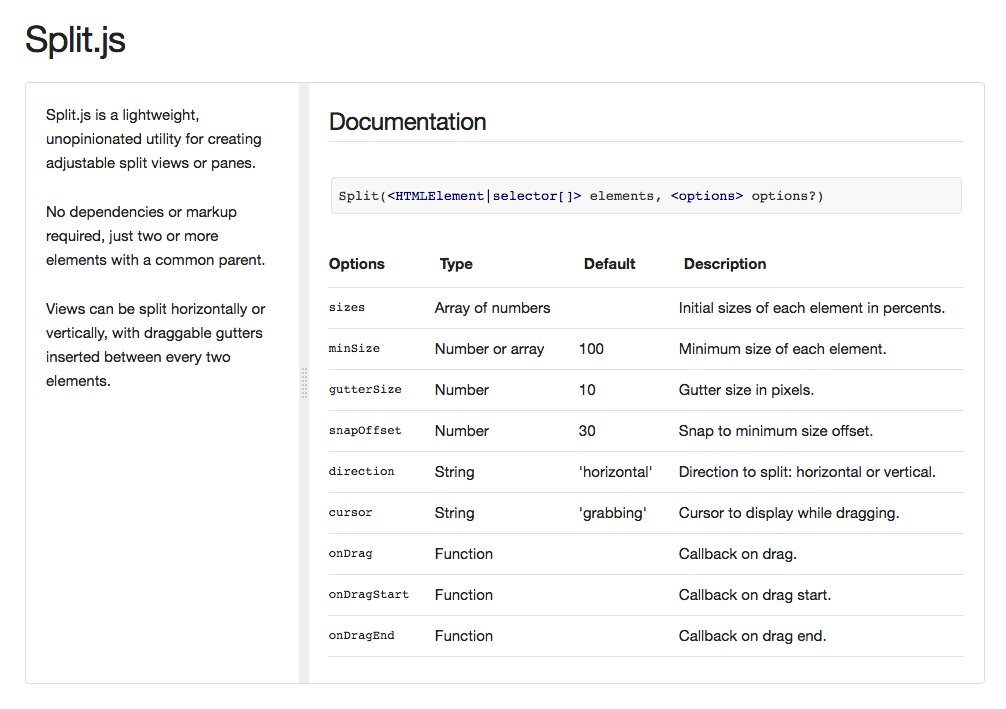Click the Split function signature code block

click(x=646, y=196)
